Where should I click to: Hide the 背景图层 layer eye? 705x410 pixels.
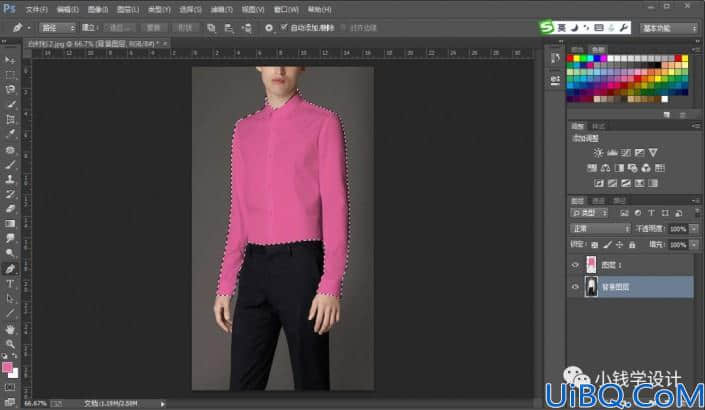pos(575,287)
